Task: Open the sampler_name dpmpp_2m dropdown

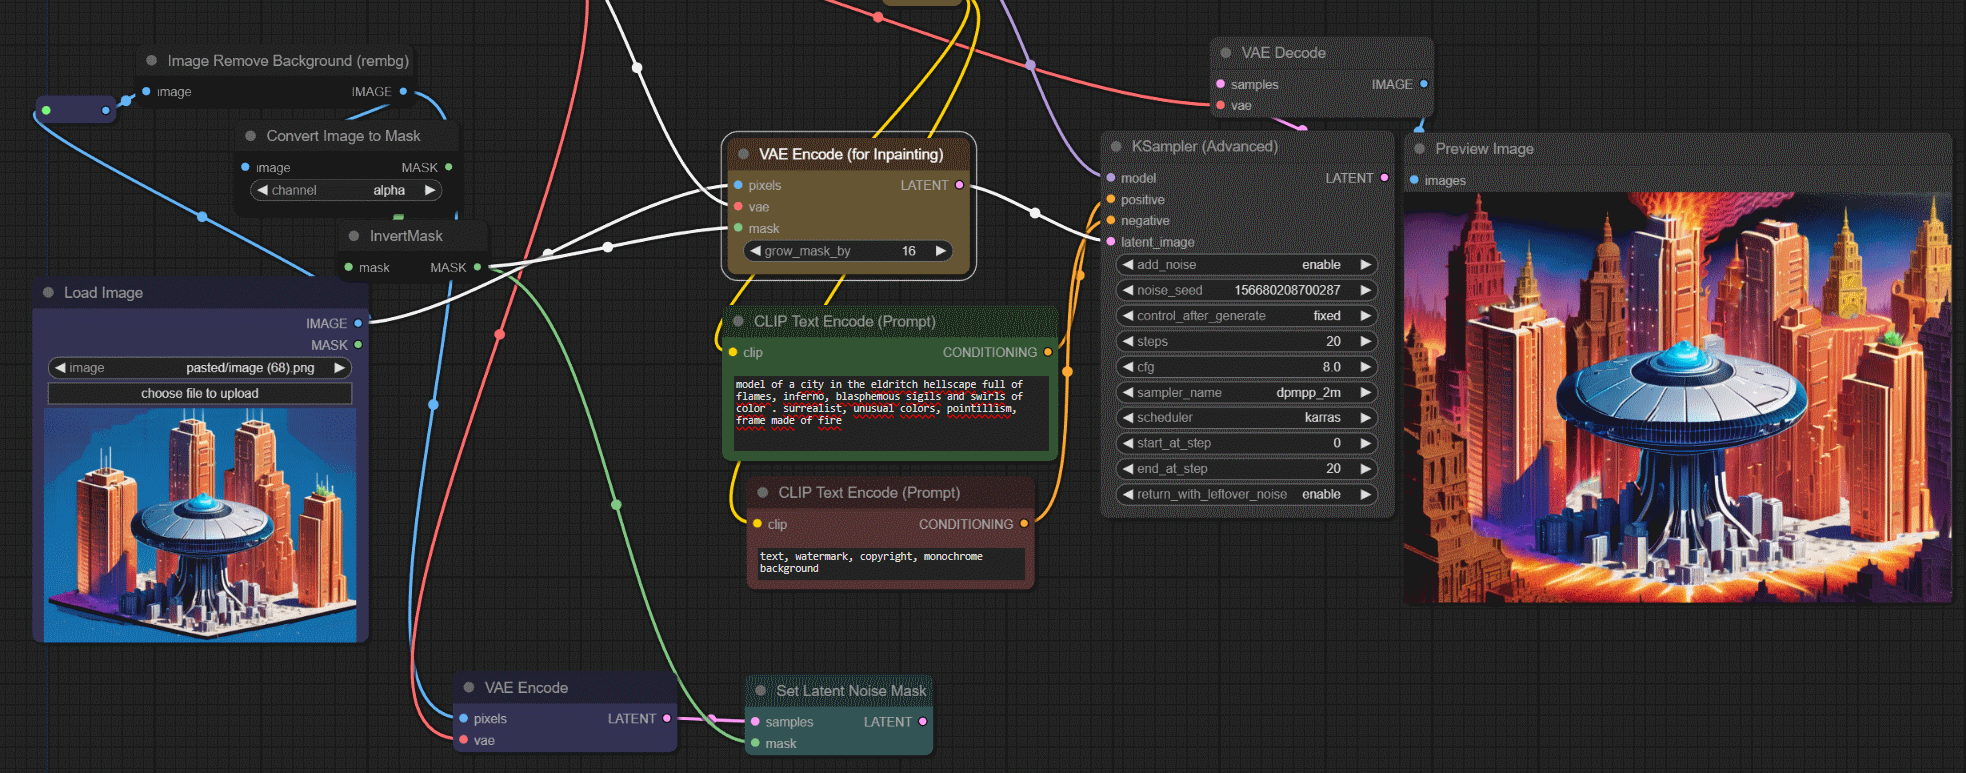Action: pyautogui.click(x=1245, y=393)
